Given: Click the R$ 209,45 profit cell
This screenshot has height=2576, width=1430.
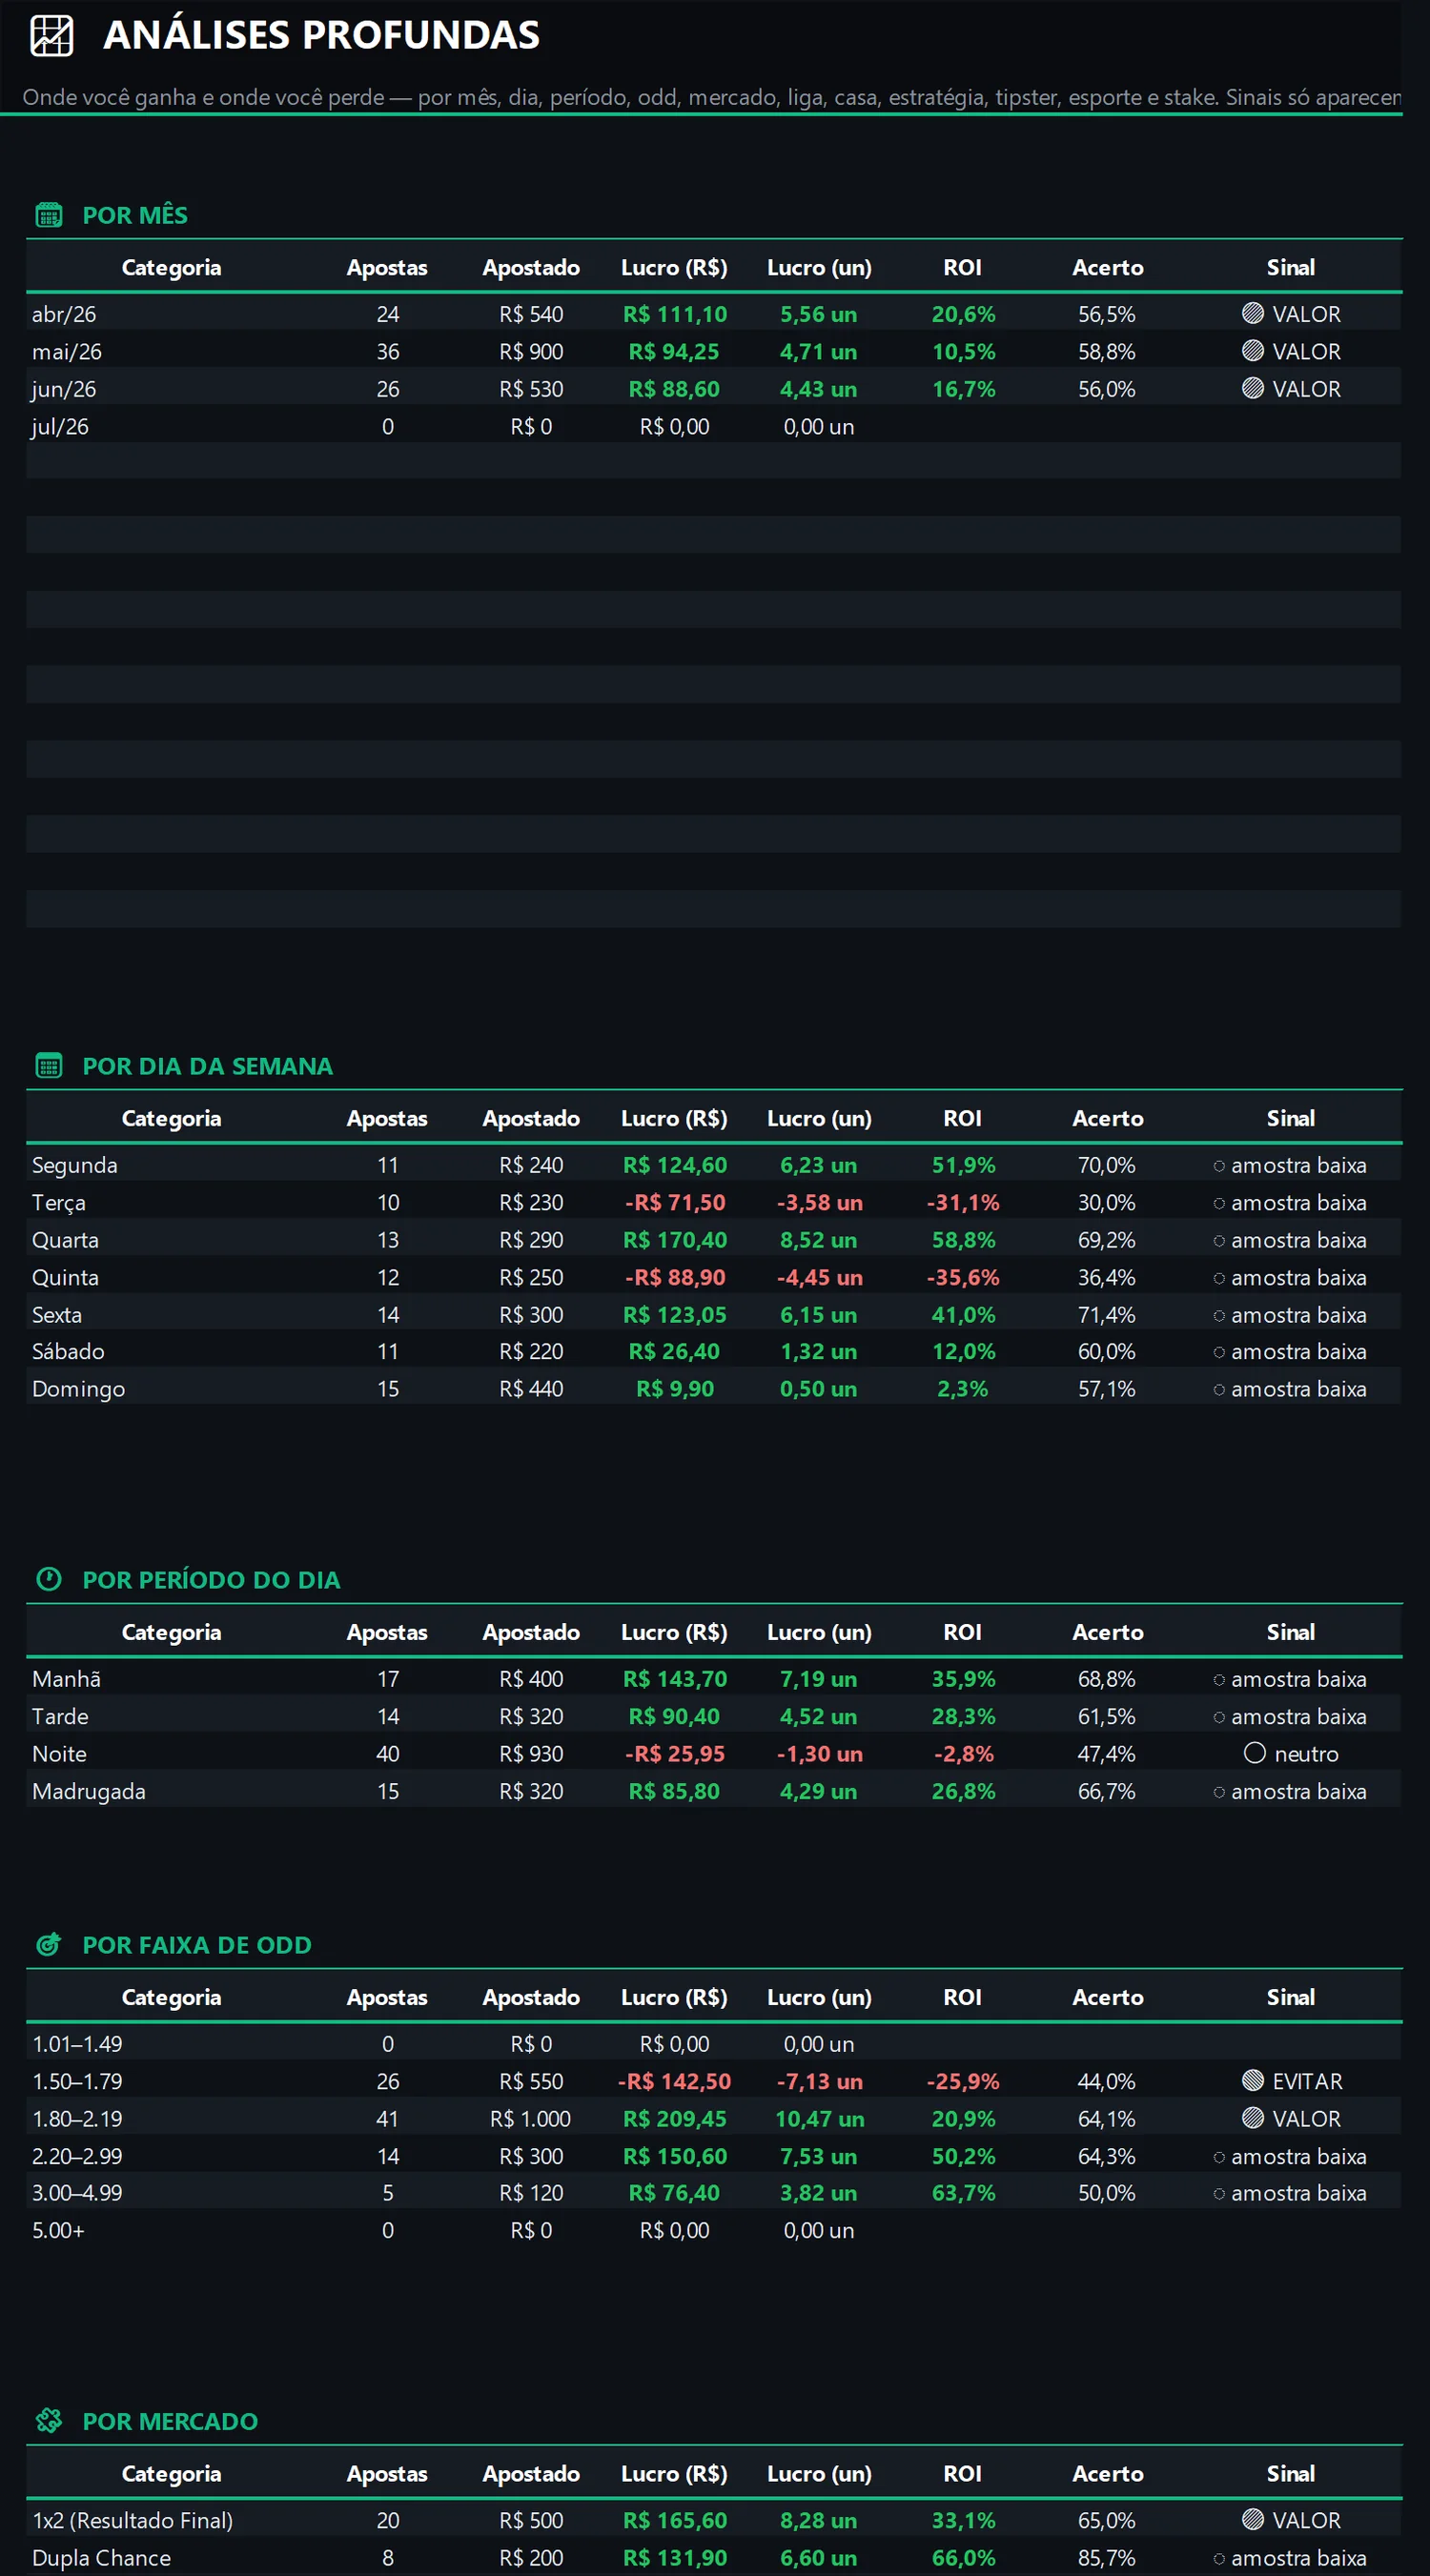Looking at the screenshot, I should coord(675,2119).
